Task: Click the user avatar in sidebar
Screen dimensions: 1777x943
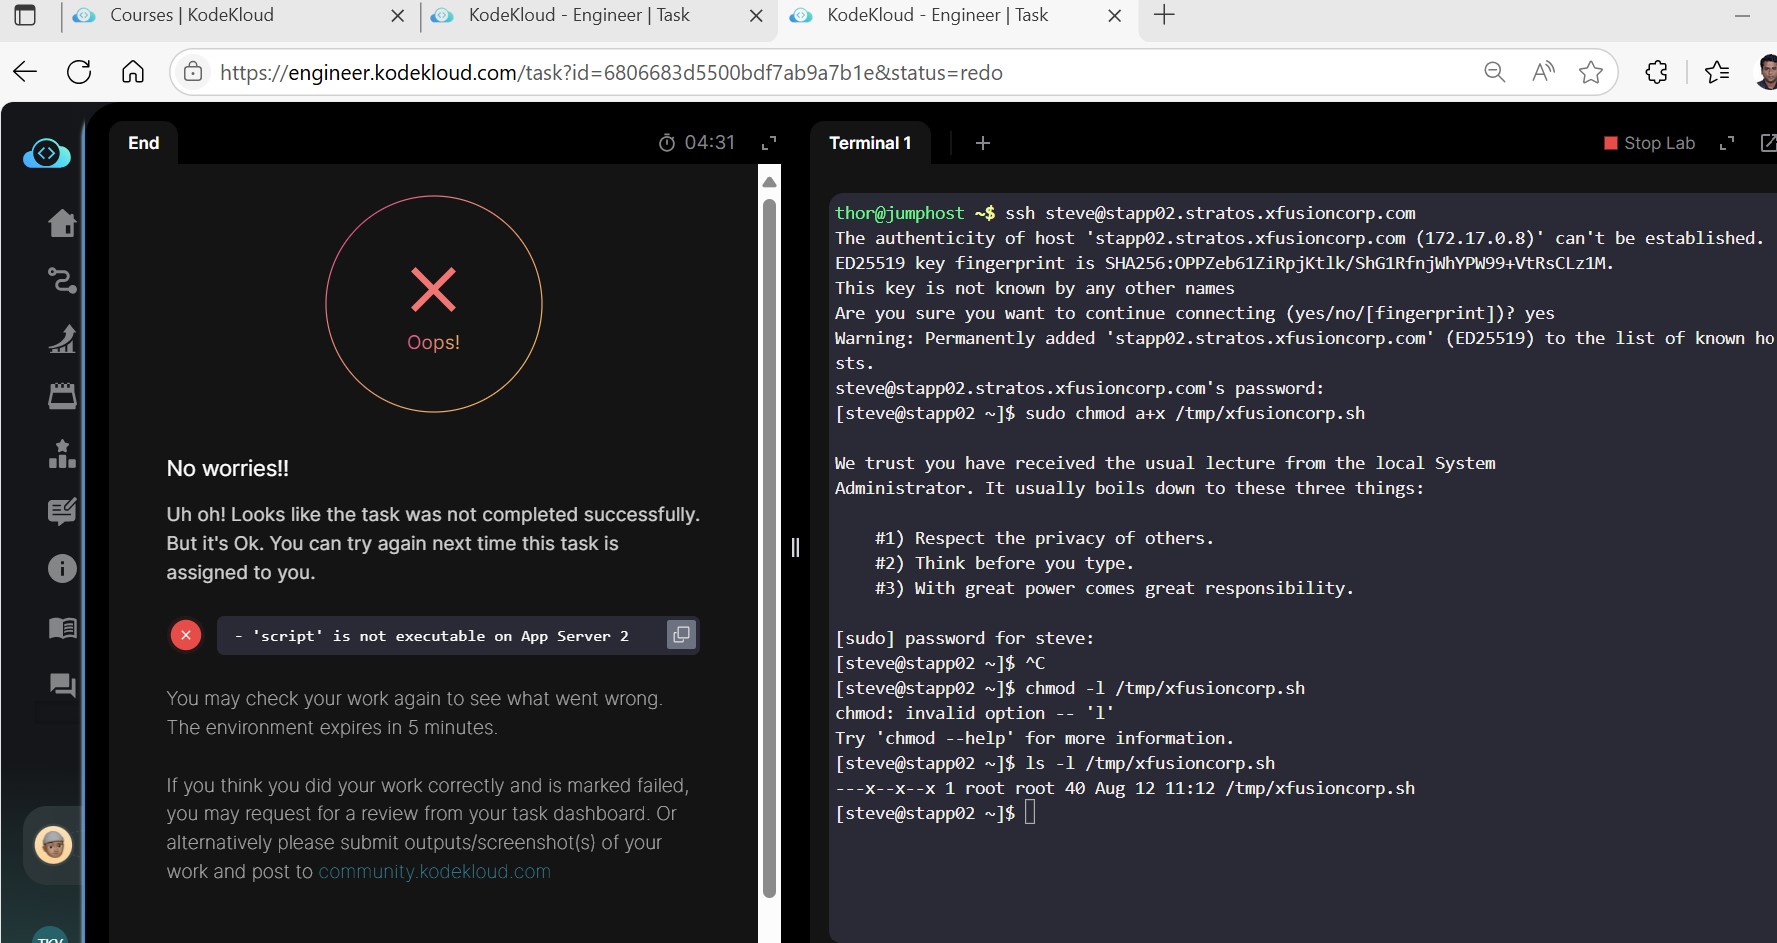Action: coord(53,845)
